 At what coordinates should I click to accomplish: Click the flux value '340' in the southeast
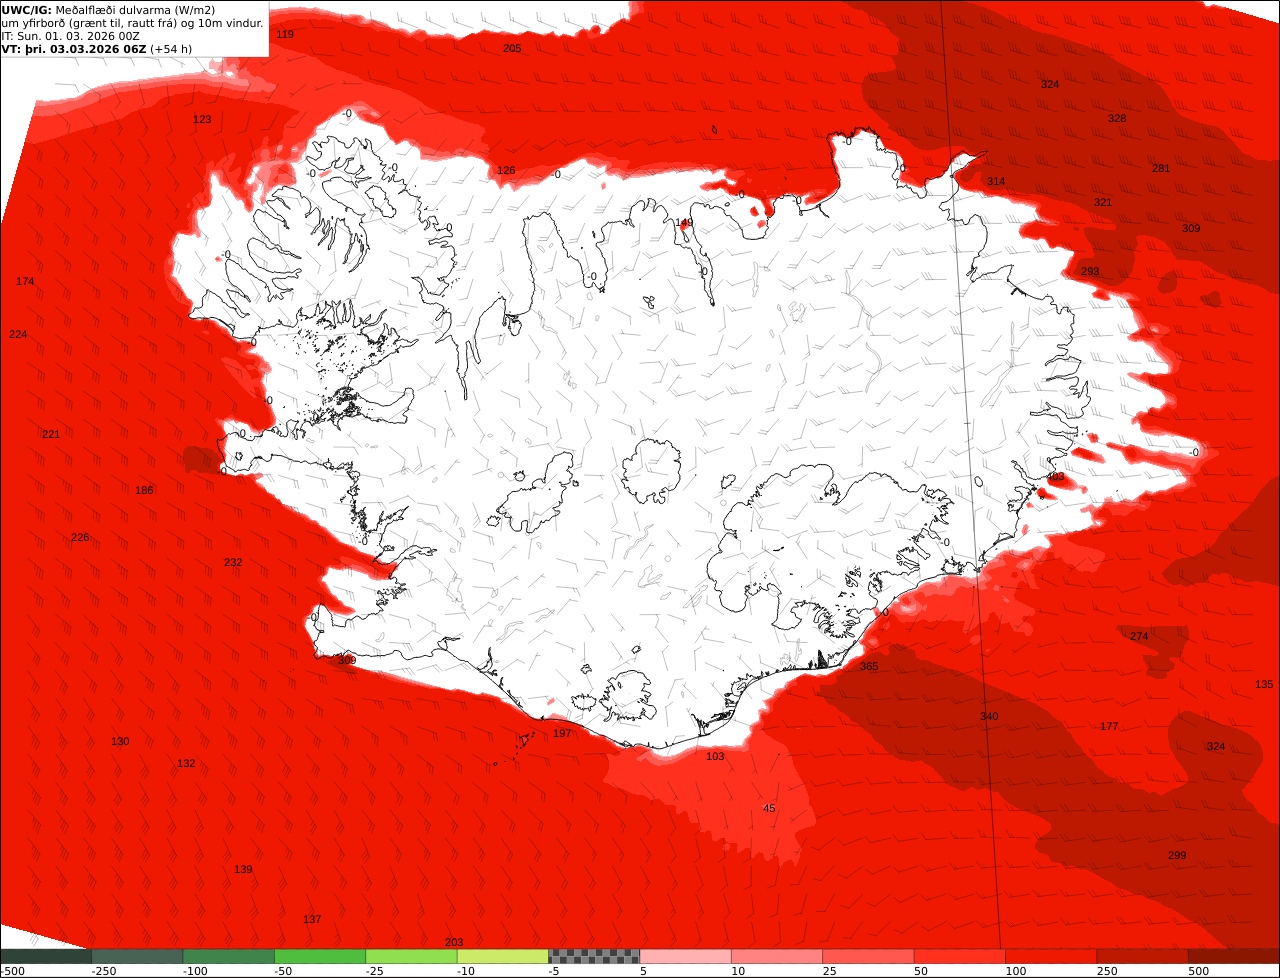(x=989, y=717)
